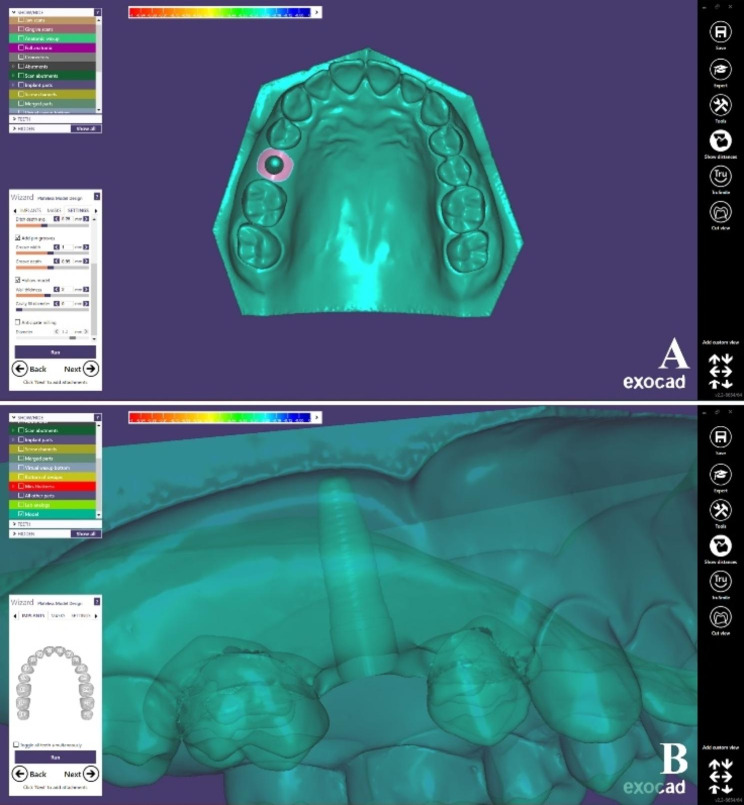Click the Cut view icon in panel B
The height and width of the screenshot is (805, 744).
[720, 617]
